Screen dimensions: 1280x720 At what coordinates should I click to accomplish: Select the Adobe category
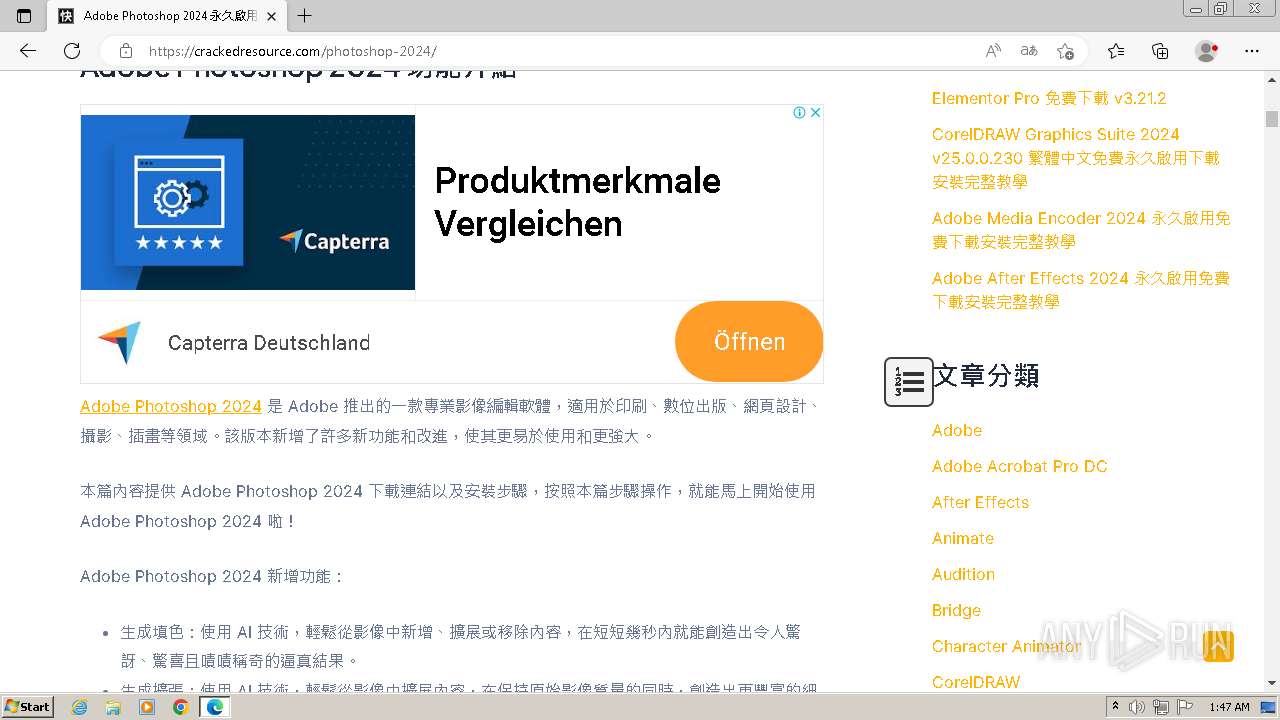coord(957,430)
